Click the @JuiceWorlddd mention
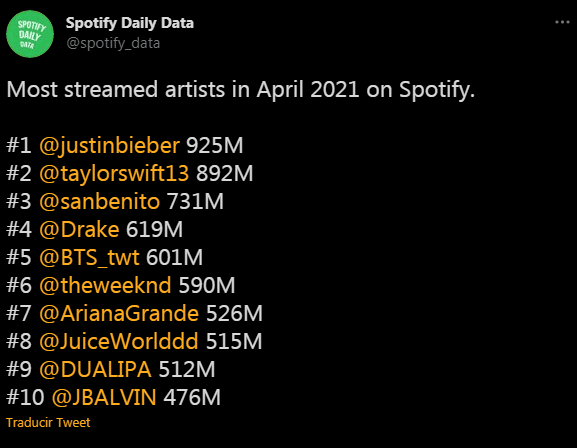Viewport: 577px width, 448px height. coord(118,341)
